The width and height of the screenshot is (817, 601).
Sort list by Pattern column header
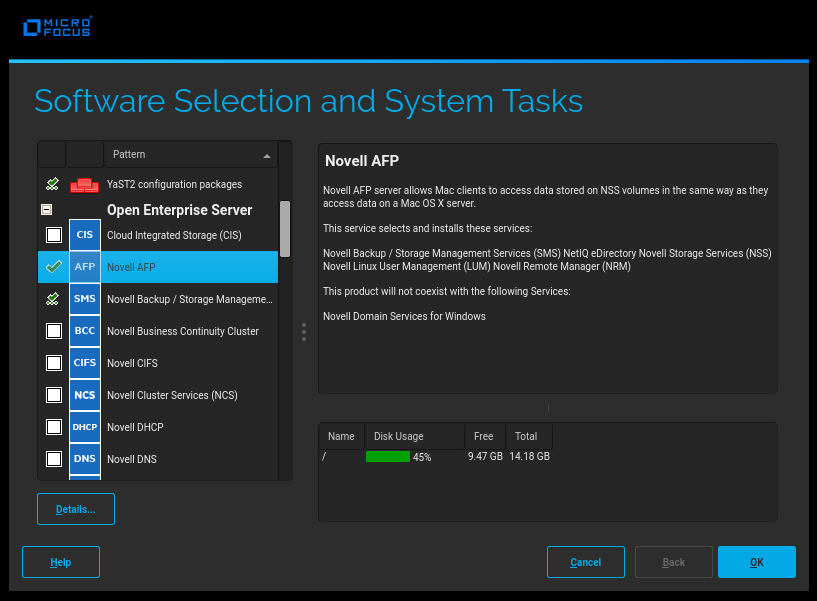pos(190,155)
